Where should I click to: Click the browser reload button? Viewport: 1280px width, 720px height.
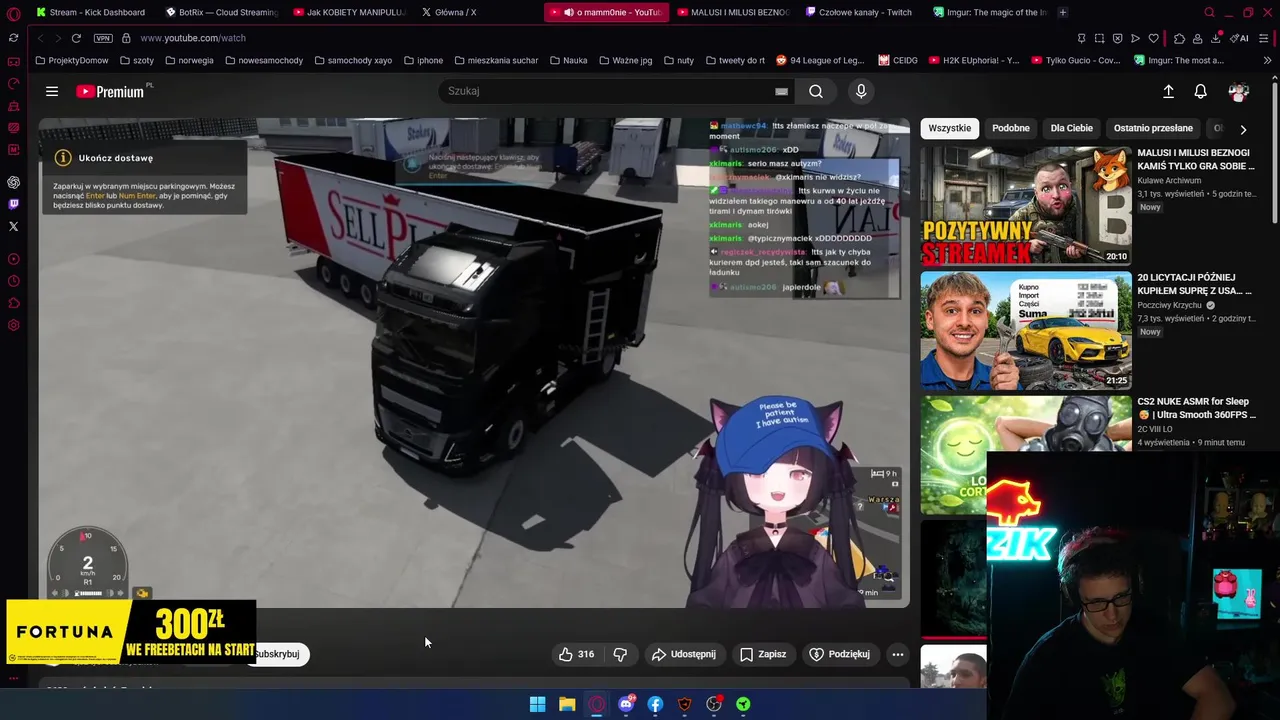click(x=76, y=38)
